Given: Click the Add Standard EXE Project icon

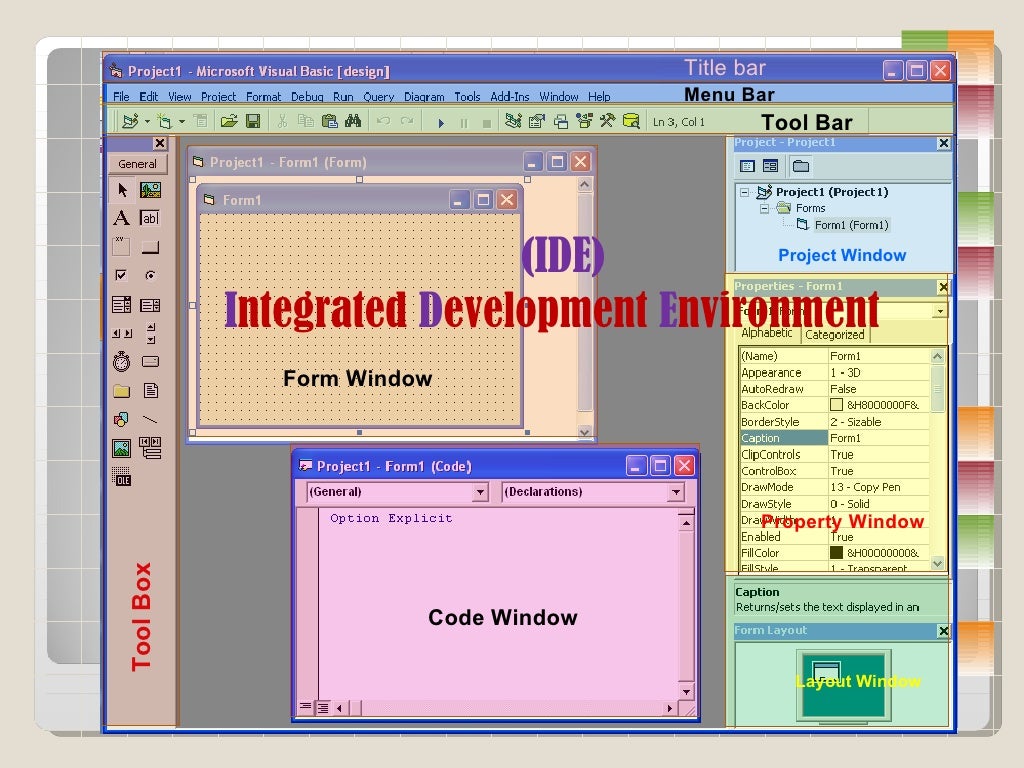Looking at the screenshot, I should click(131, 121).
